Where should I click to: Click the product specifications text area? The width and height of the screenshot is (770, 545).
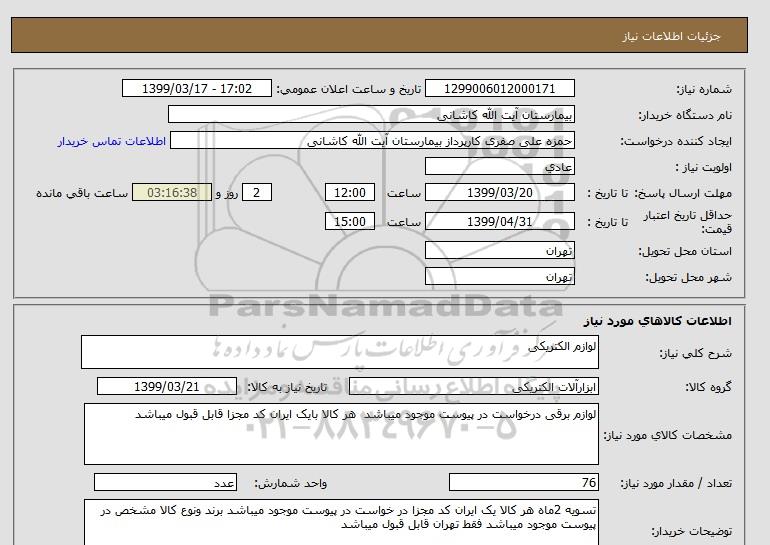pos(341,434)
